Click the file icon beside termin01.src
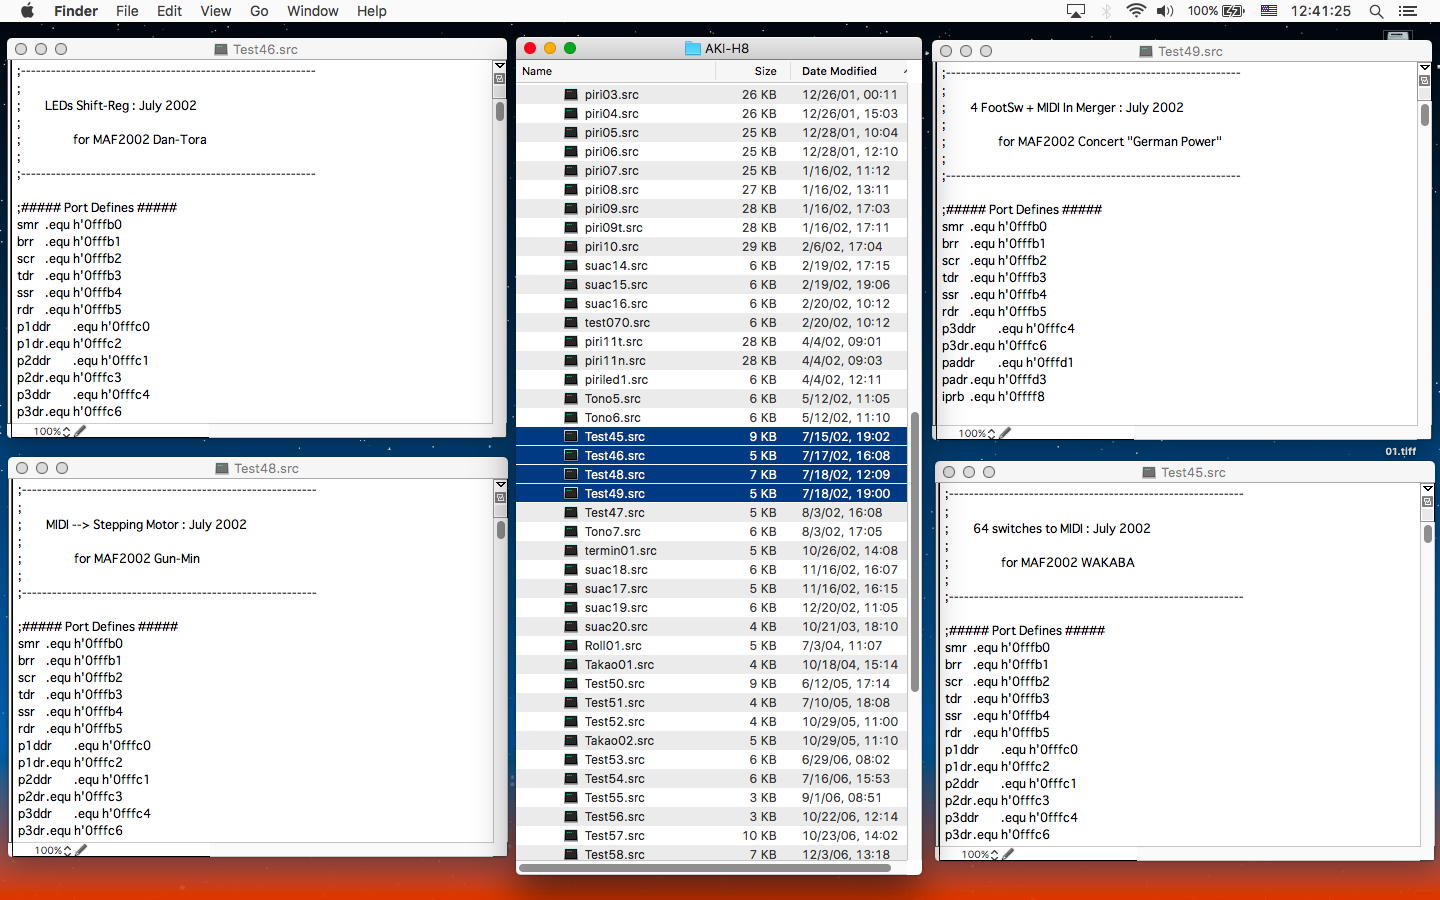 [x=571, y=550]
